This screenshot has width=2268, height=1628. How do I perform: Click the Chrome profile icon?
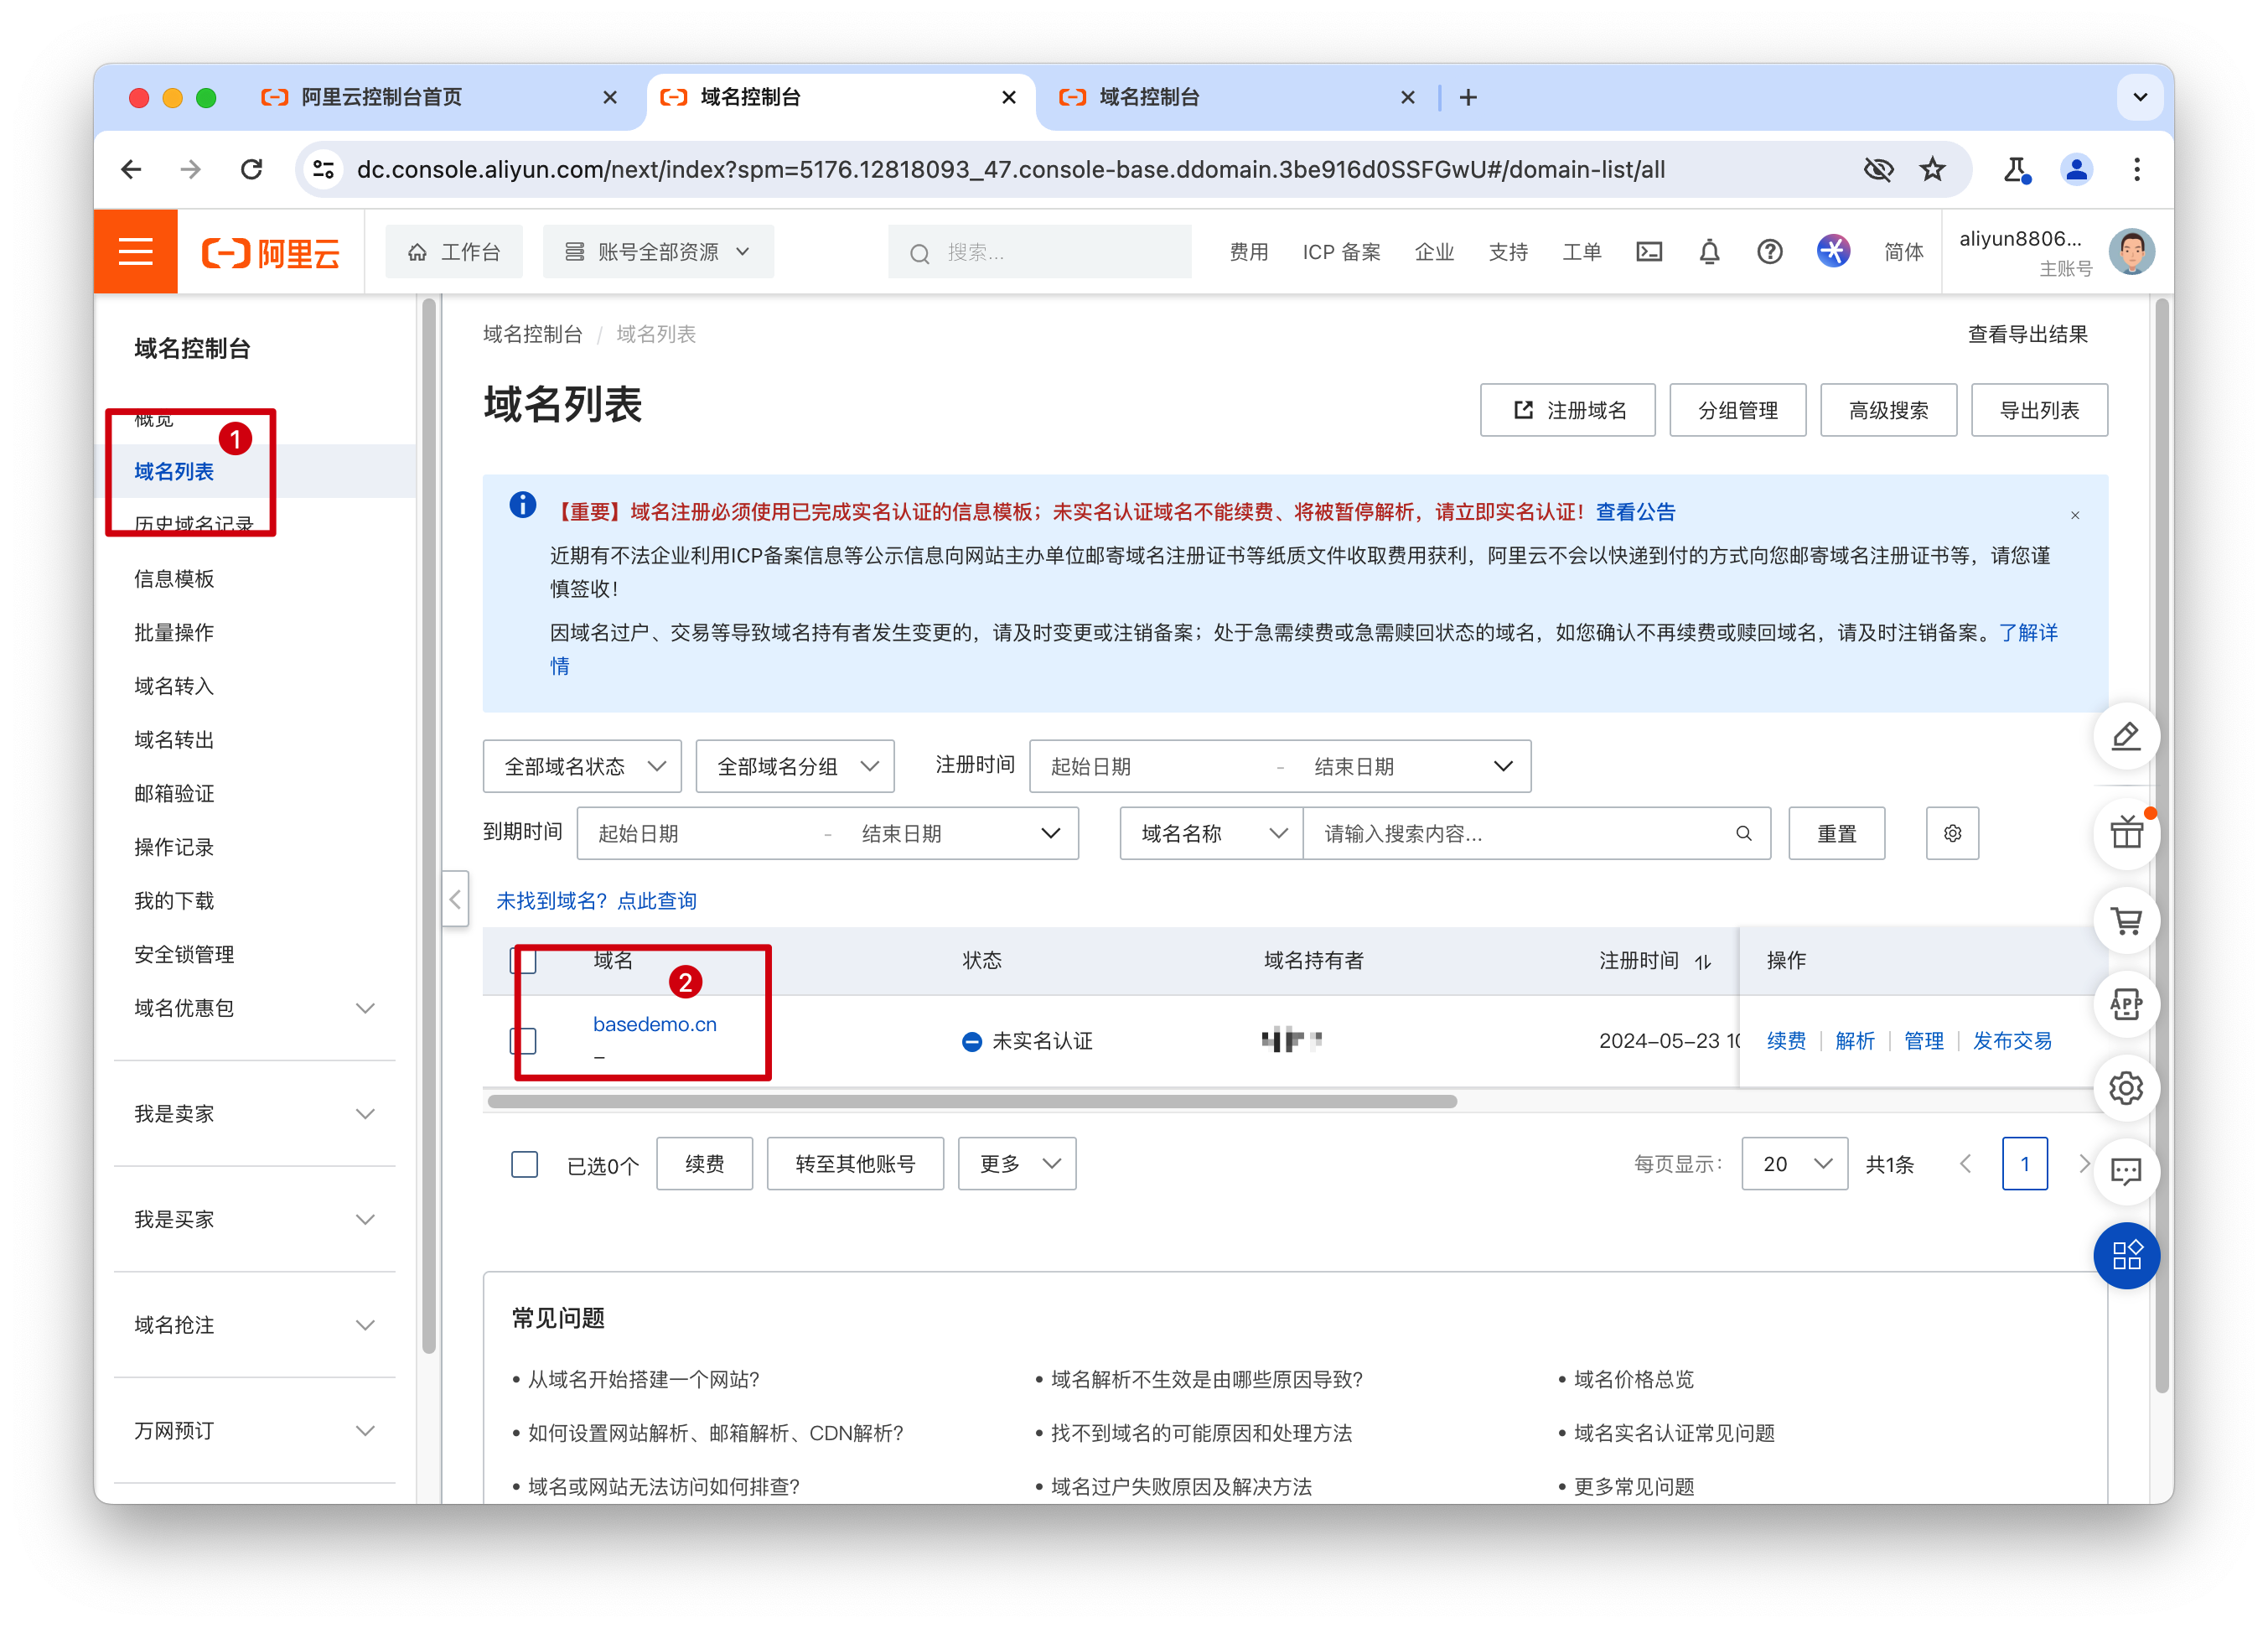pyautogui.click(x=2075, y=169)
